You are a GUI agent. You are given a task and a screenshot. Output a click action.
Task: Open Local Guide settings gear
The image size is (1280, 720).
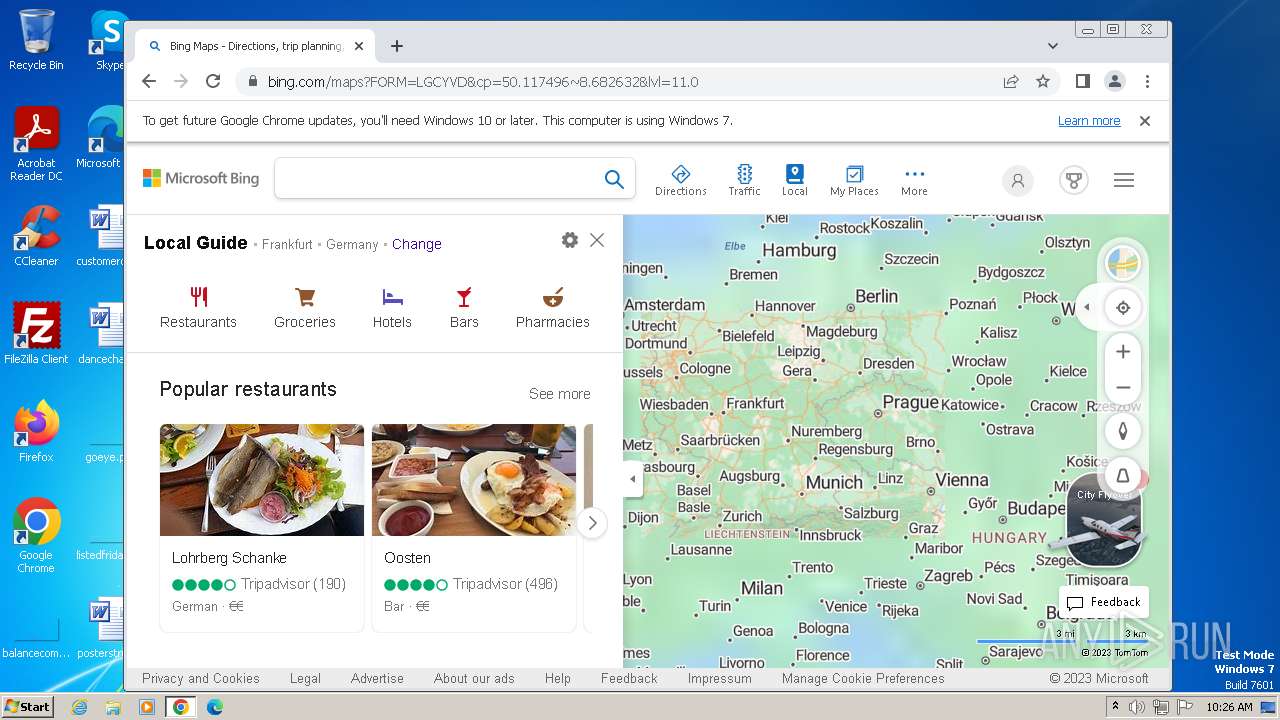pos(570,240)
